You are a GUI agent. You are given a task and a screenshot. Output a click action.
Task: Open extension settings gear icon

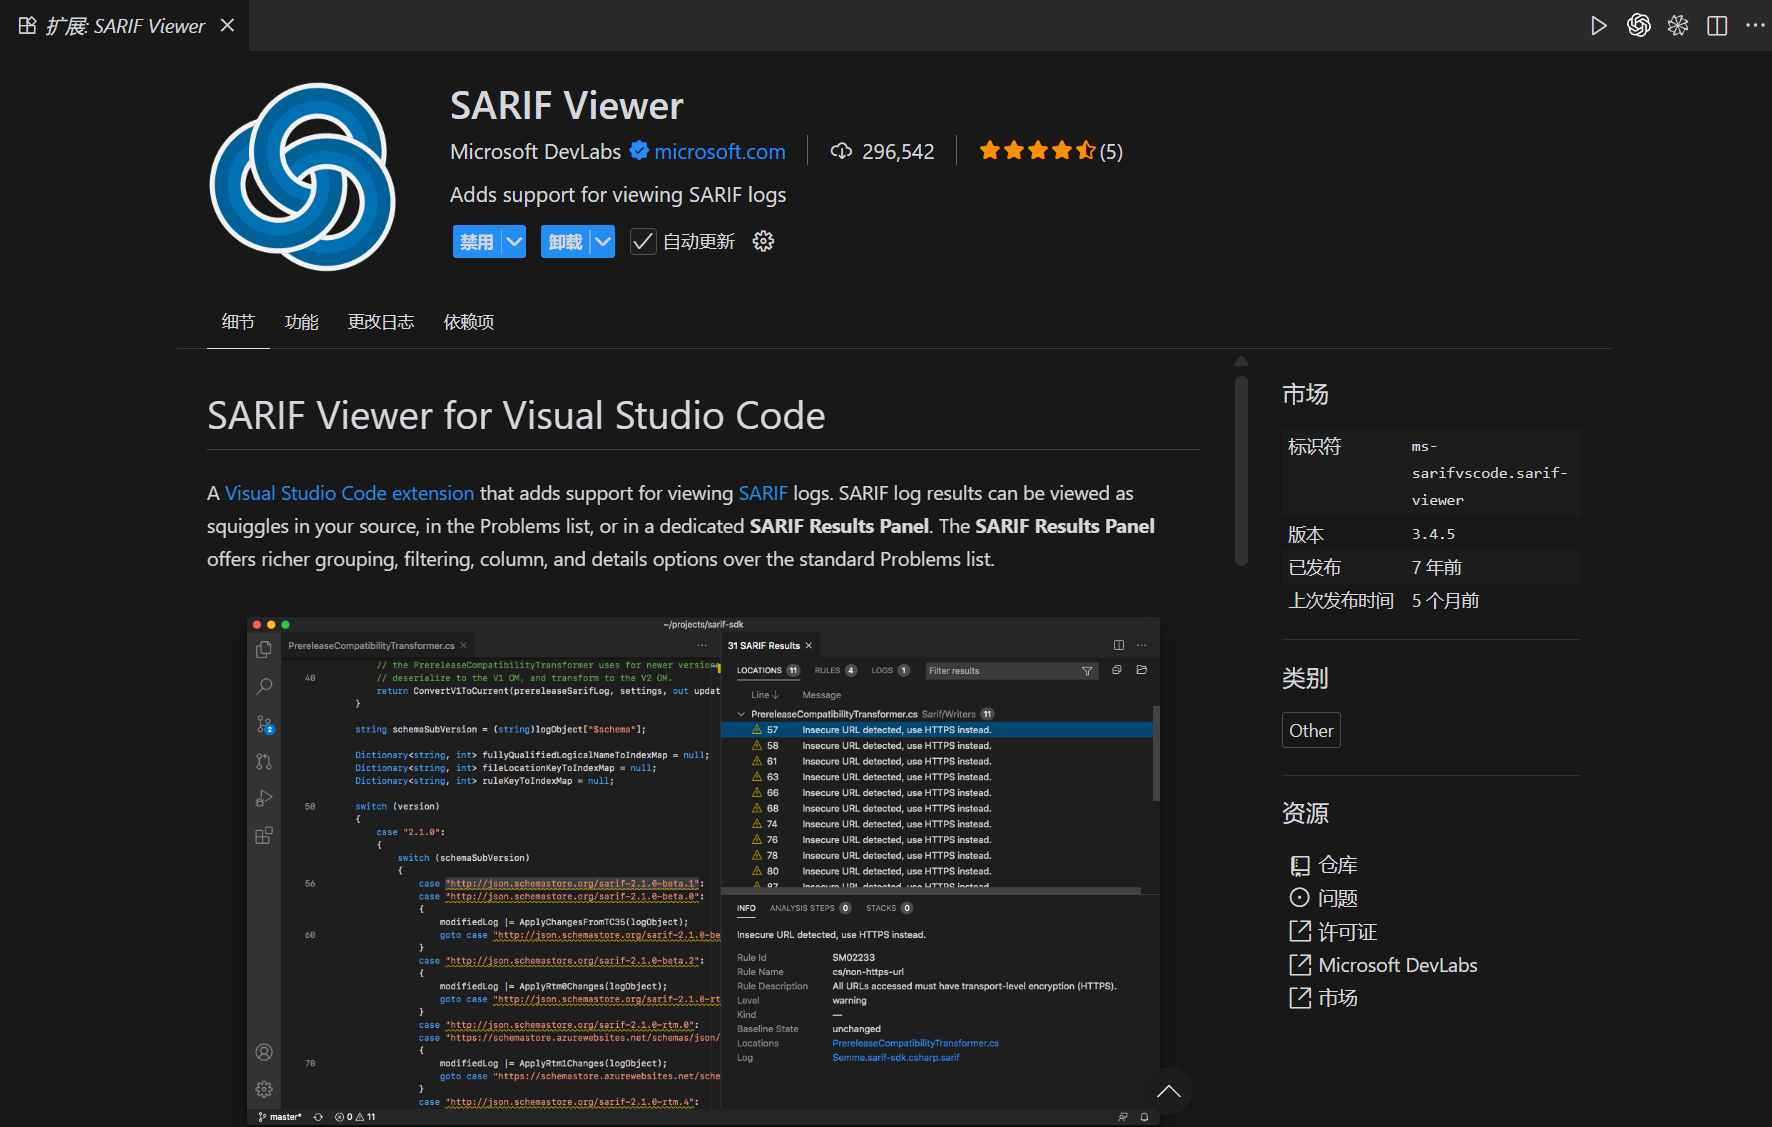point(763,242)
